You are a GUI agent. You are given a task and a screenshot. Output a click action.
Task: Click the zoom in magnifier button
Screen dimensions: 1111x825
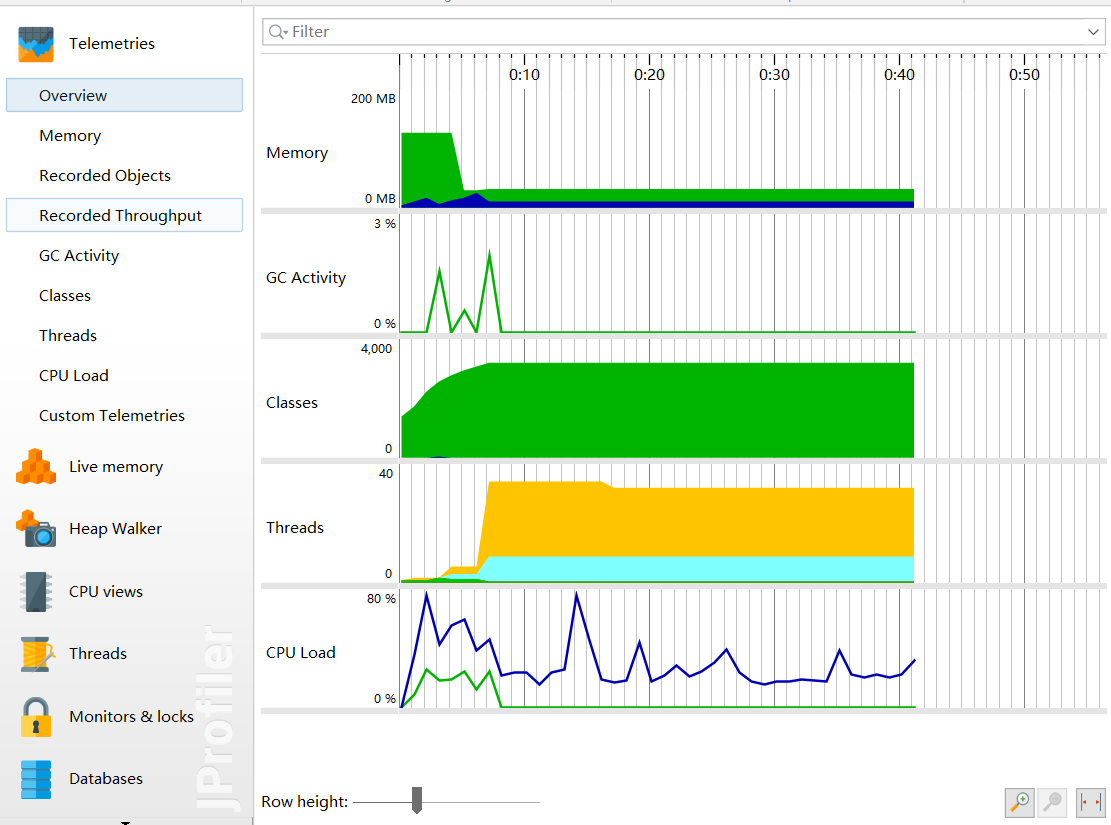pos(1020,802)
